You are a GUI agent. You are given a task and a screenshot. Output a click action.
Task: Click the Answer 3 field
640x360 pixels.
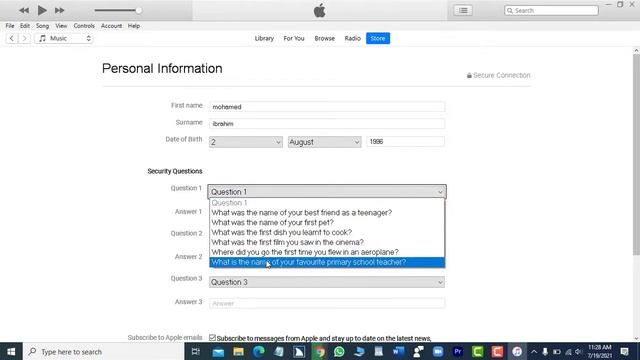[x=327, y=303]
